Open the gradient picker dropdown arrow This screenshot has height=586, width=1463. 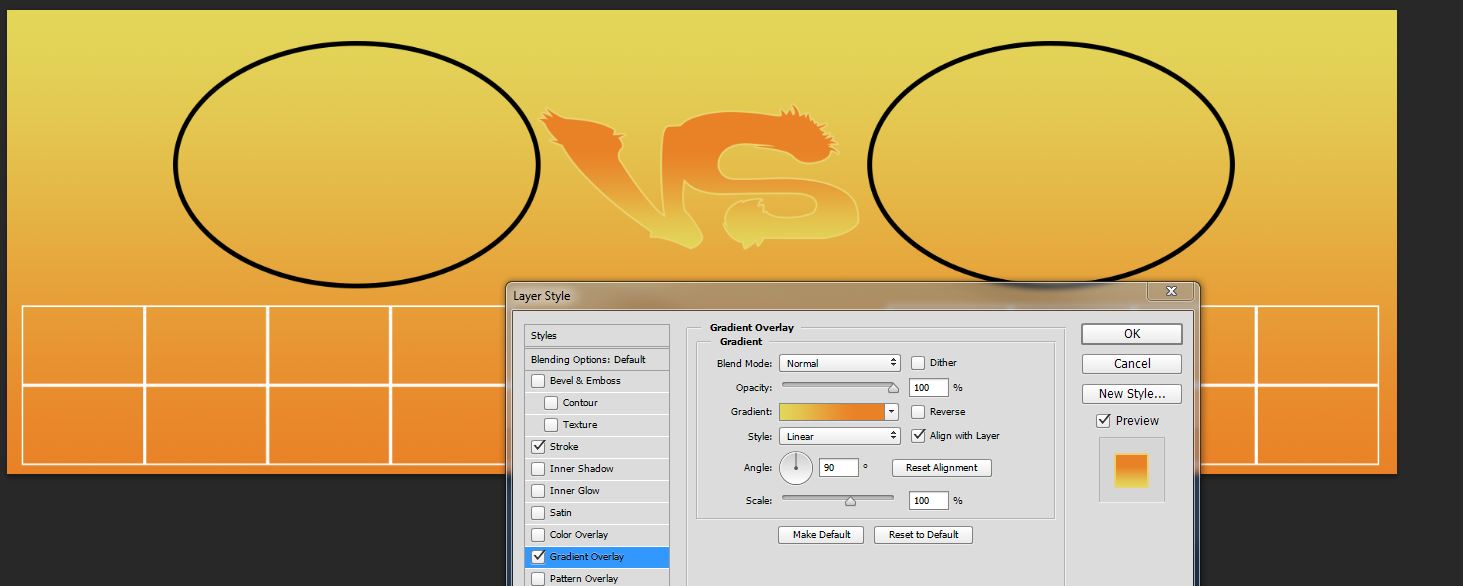pos(891,412)
